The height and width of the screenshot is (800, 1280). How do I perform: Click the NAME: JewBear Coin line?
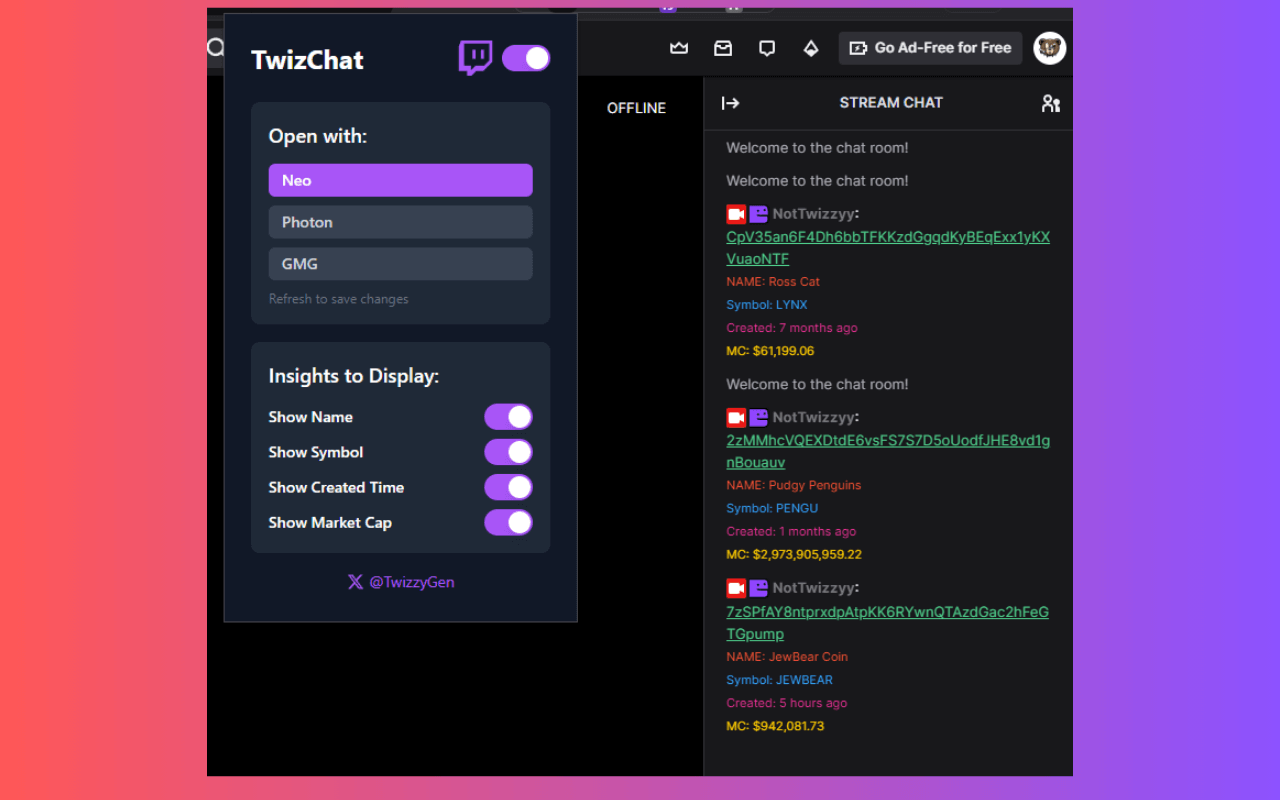point(787,657)
